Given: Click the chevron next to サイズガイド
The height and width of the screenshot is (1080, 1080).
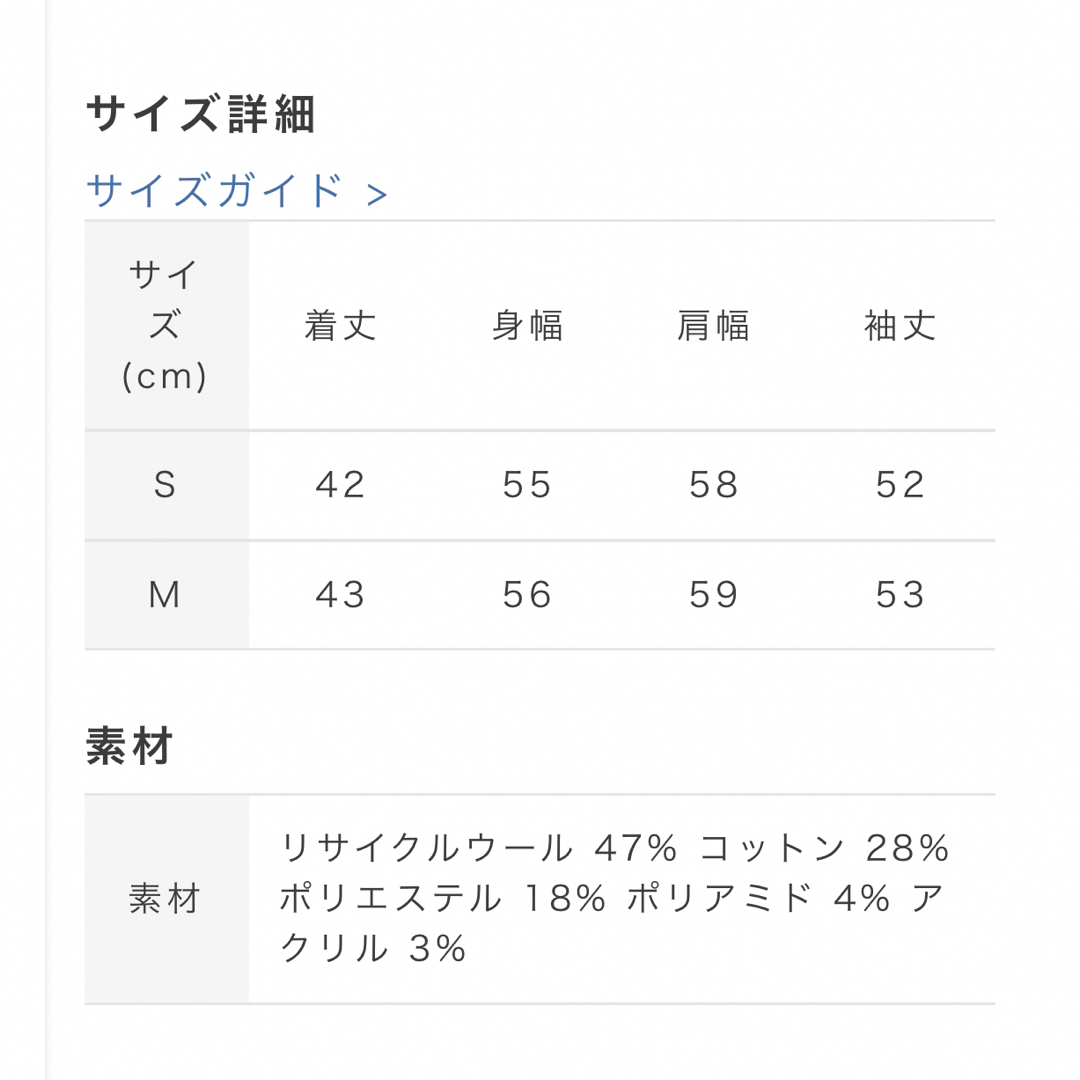Looking at the screenshot, I should tap(377, 195).
